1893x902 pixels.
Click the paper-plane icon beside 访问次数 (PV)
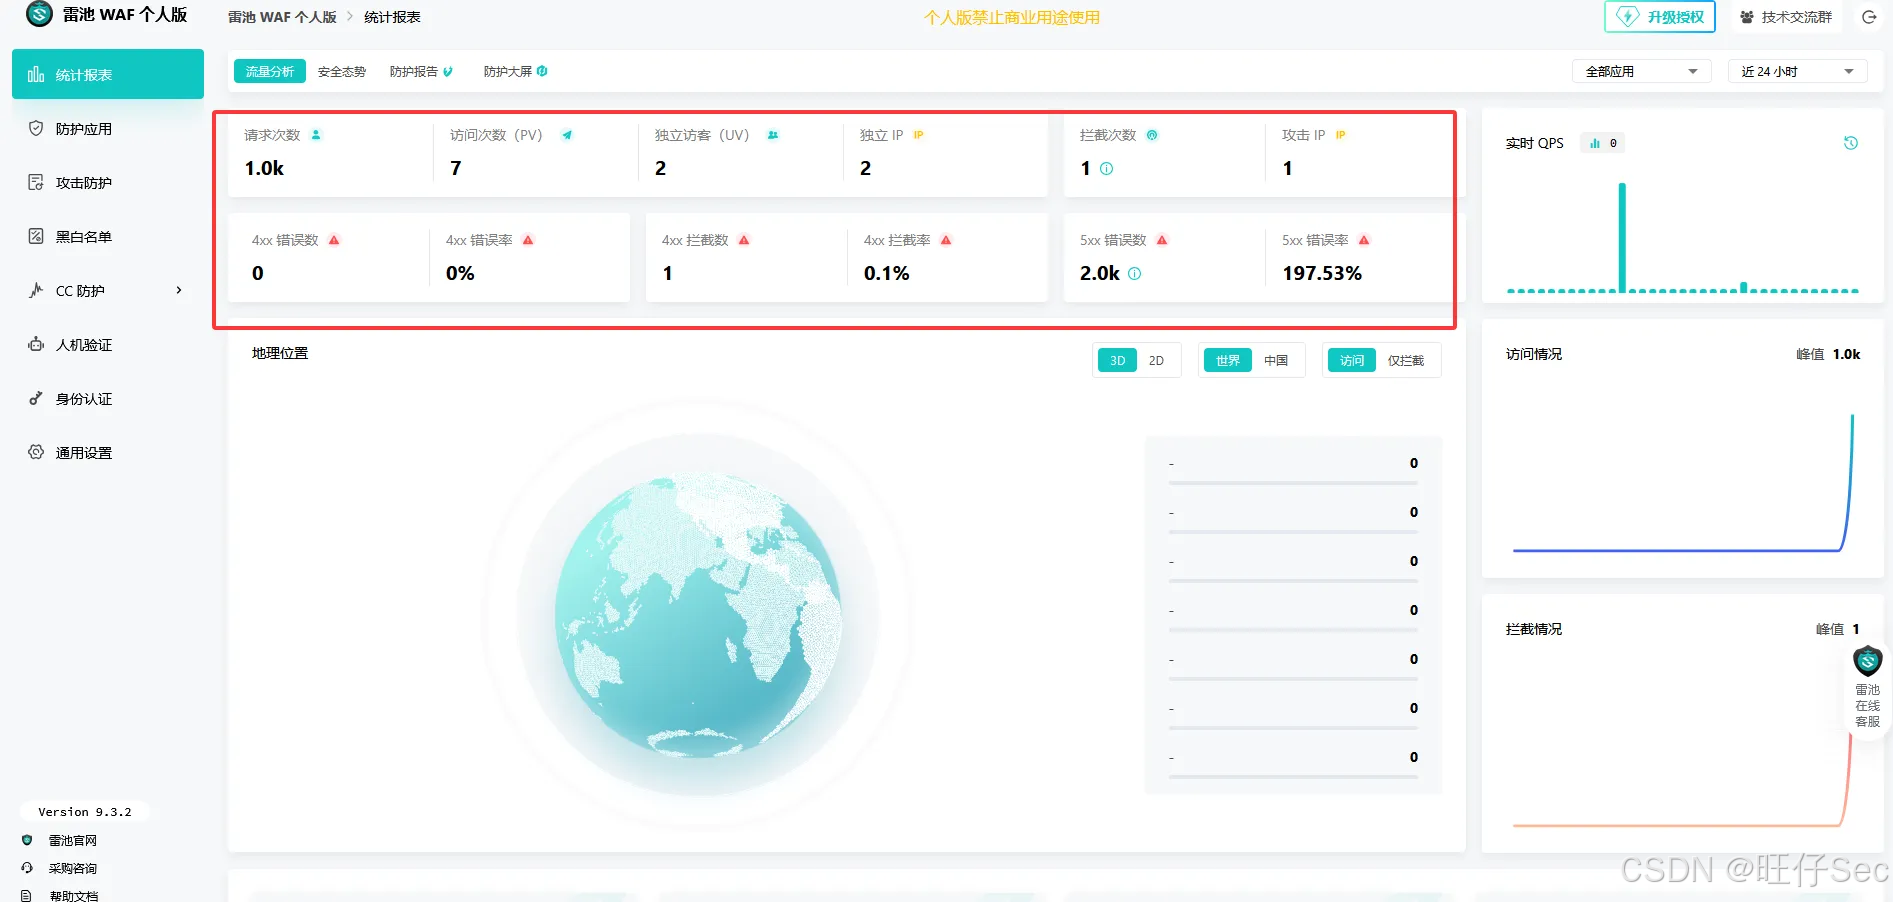(x=567, y=135)
